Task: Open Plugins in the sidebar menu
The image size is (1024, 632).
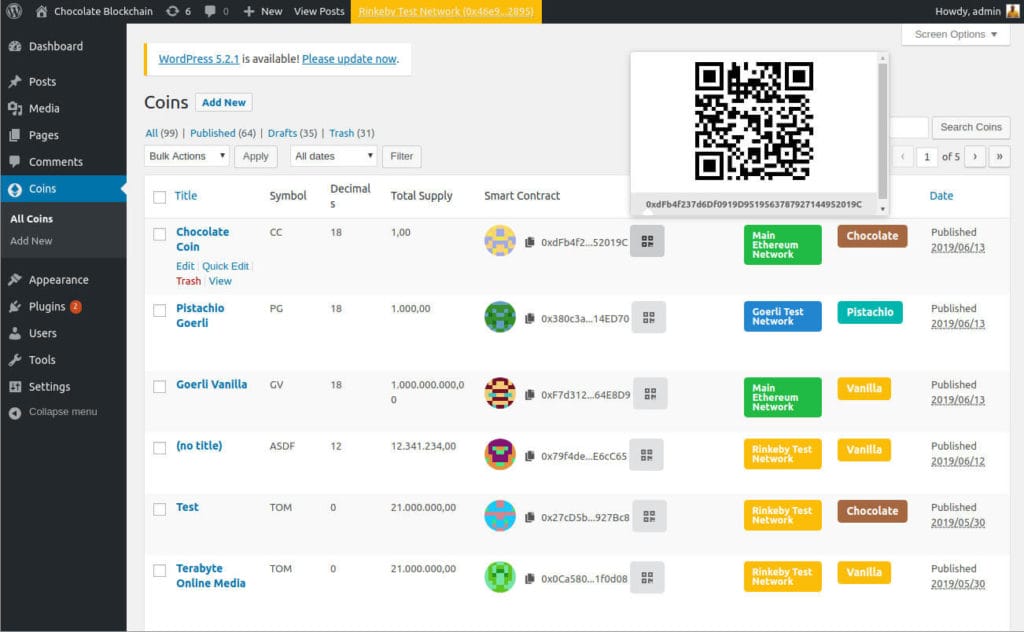Action: point(47,307)
